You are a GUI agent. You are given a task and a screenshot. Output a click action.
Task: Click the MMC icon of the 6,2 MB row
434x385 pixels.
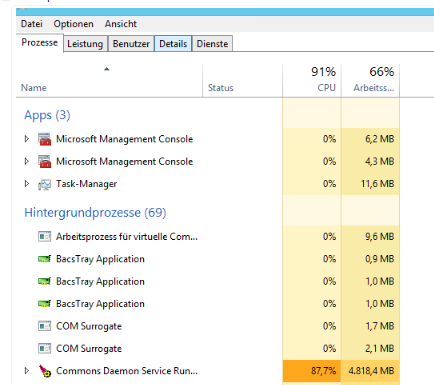44,139
